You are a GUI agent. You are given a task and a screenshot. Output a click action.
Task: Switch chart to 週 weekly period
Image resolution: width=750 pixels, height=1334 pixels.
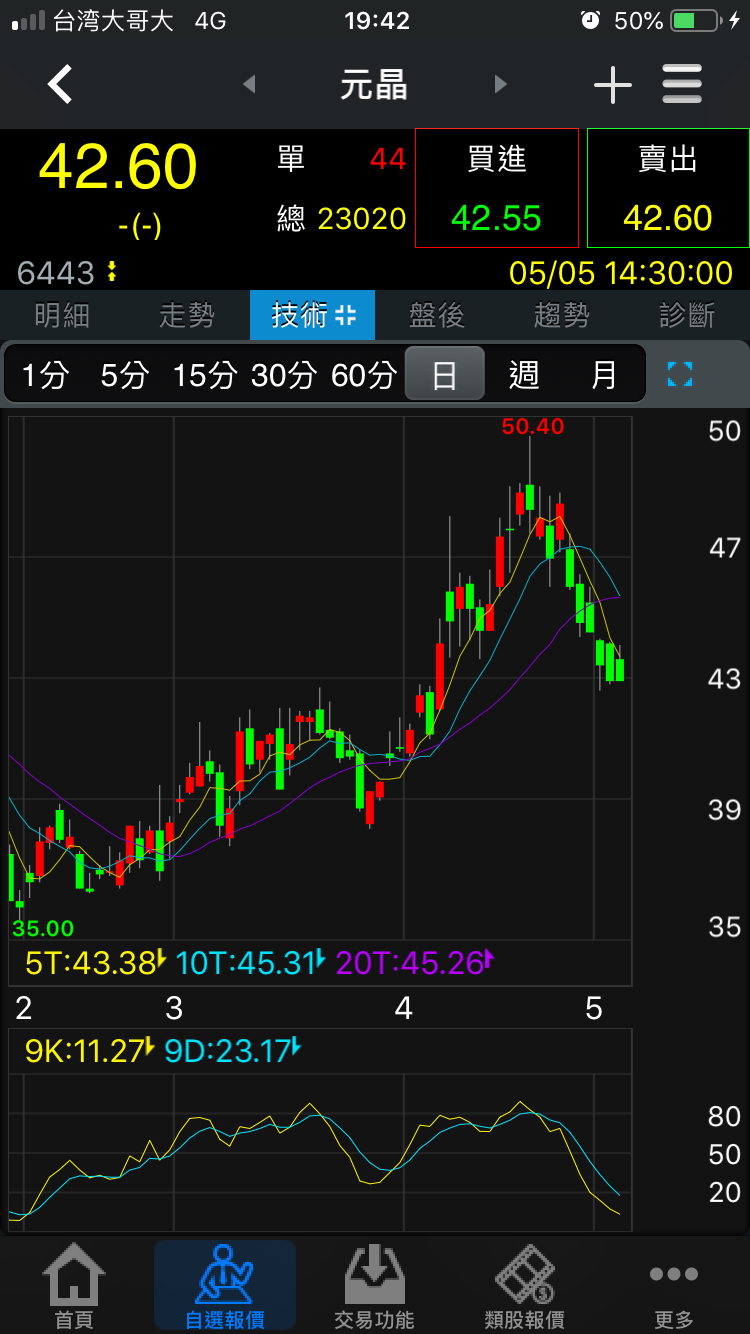pyautogui.click(x=524, y=375)
